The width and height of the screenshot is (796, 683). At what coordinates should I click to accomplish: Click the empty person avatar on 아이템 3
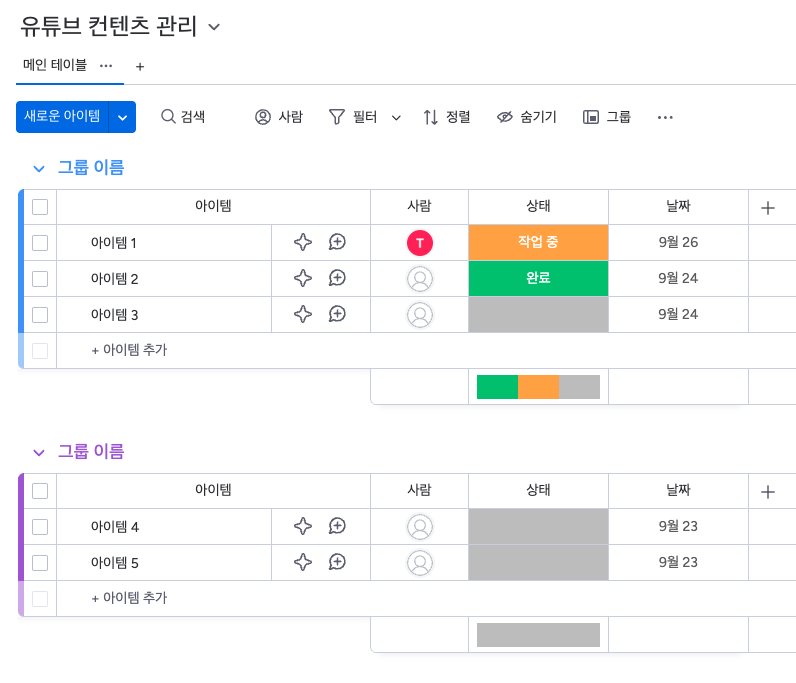tap(420, 314)
